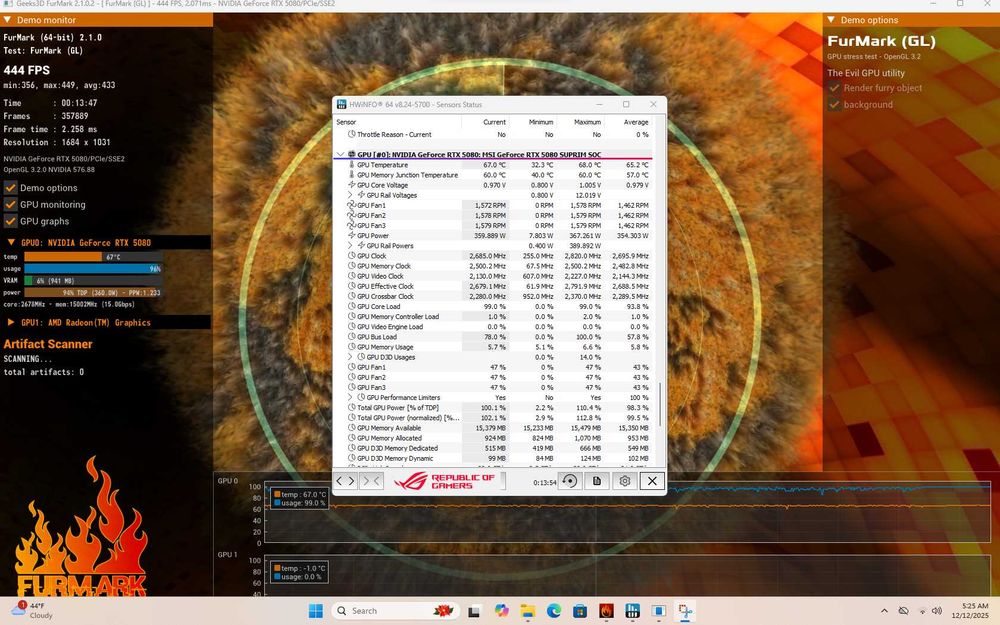
Task: Click the Average column header
Action: coord(636,122)
